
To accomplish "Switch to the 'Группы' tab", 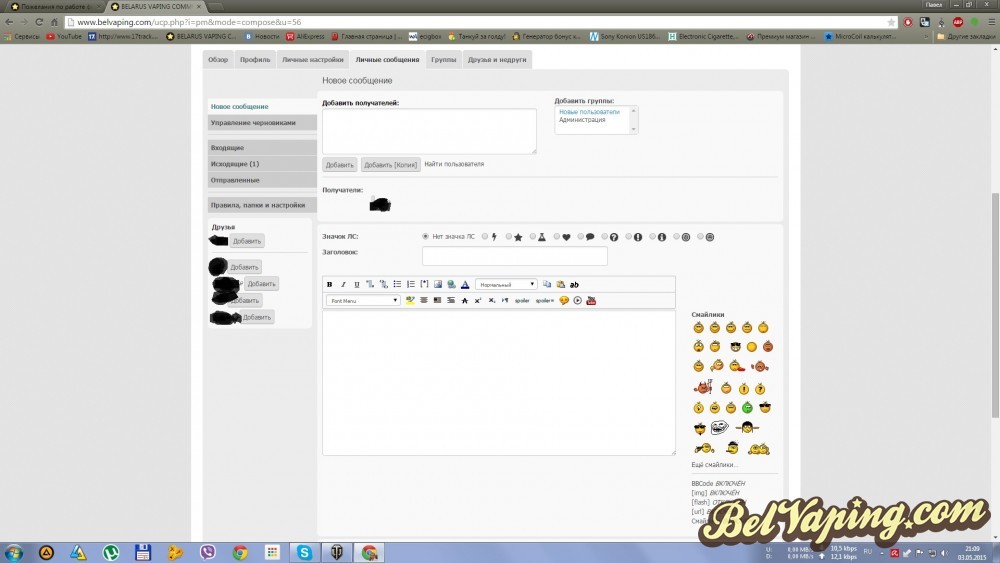I will pos(443,59).
